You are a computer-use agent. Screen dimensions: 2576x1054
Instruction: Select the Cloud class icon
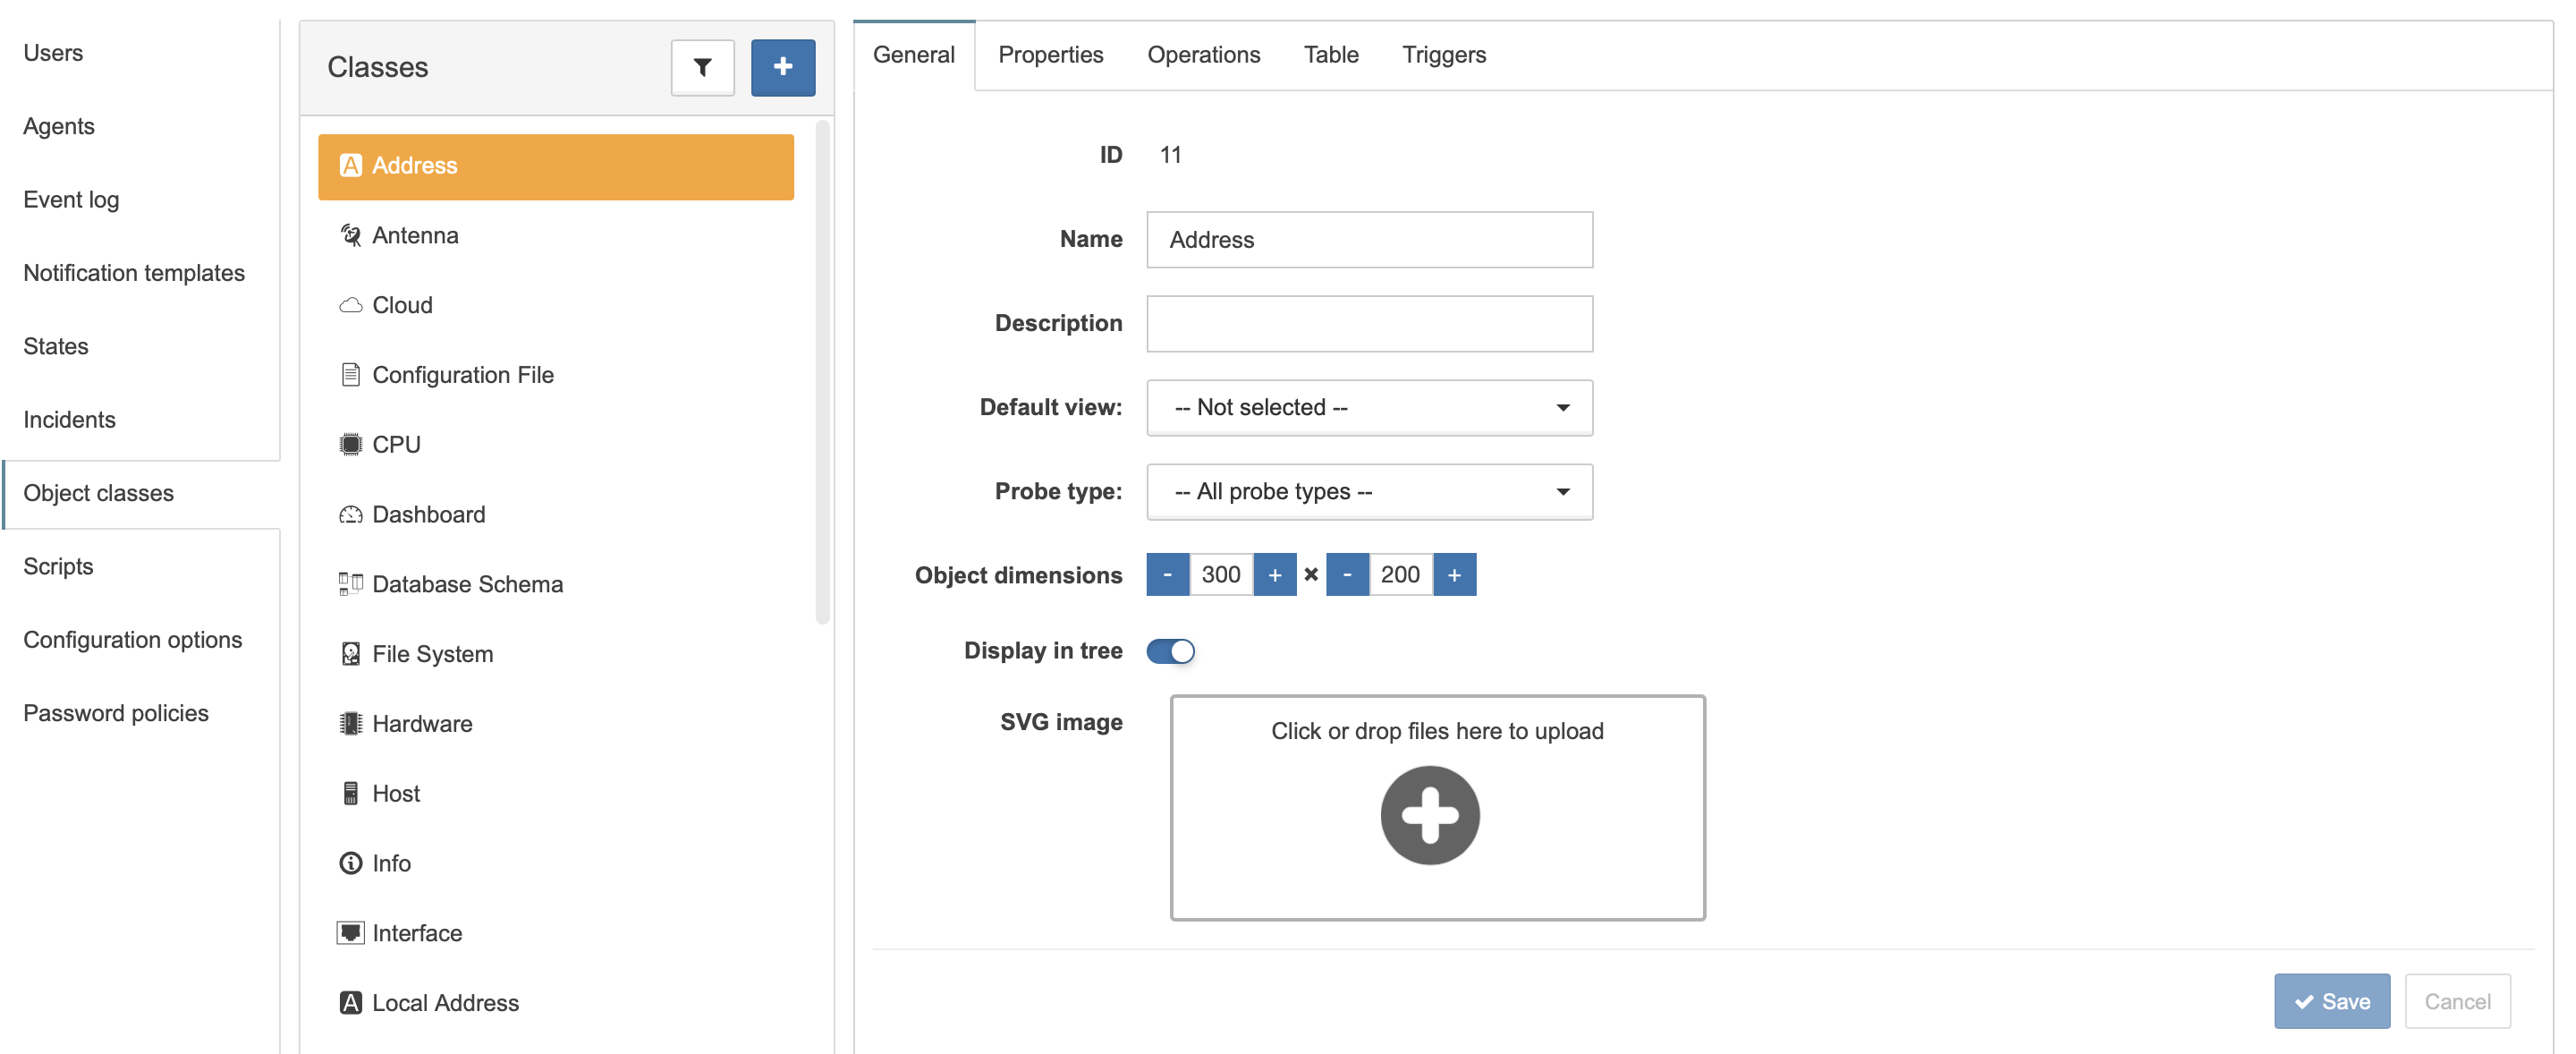[x=350, y=305]
